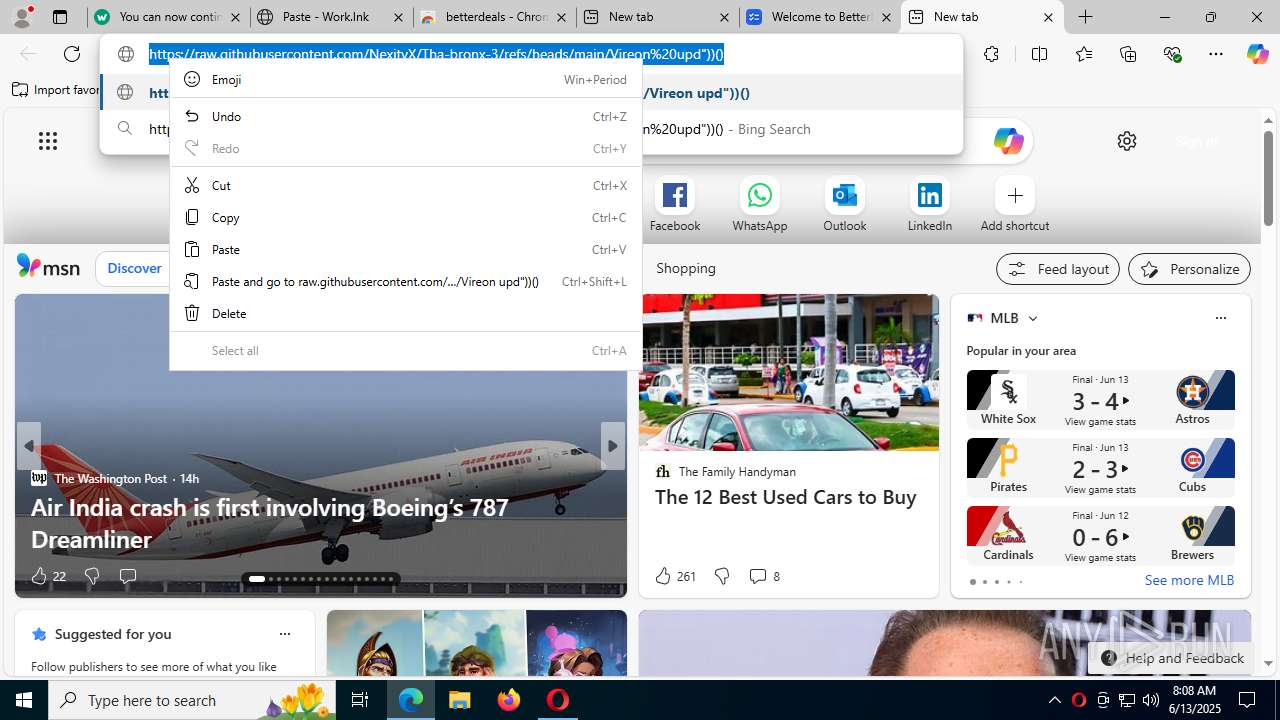The image size is (1280, 720).
Task: Open page settings gear icon
Action: click(1127, 141)
